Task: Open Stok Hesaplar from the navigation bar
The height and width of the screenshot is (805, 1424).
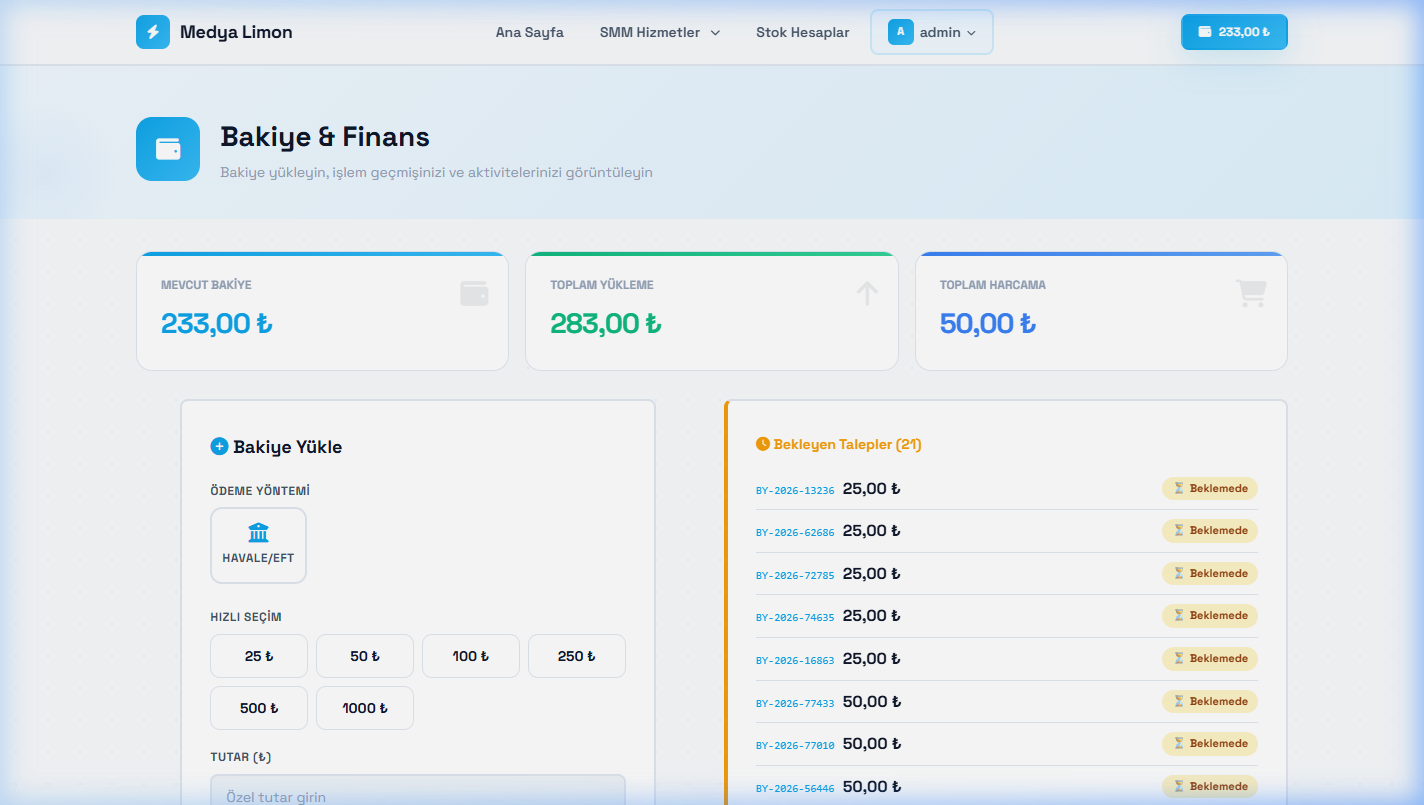Action: (x=802, y=32)
